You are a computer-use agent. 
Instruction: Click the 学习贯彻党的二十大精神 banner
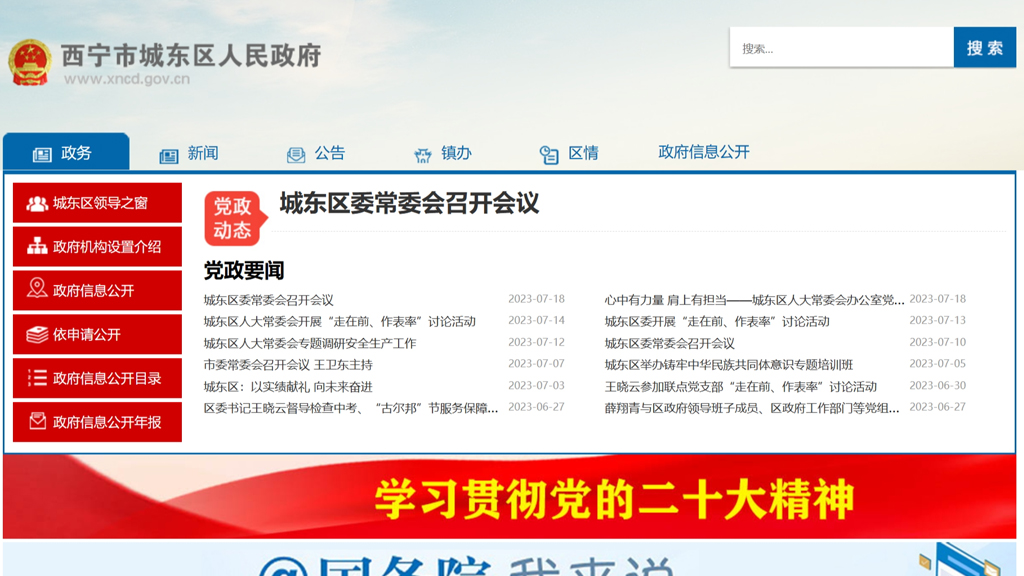(x=512, y=499)
